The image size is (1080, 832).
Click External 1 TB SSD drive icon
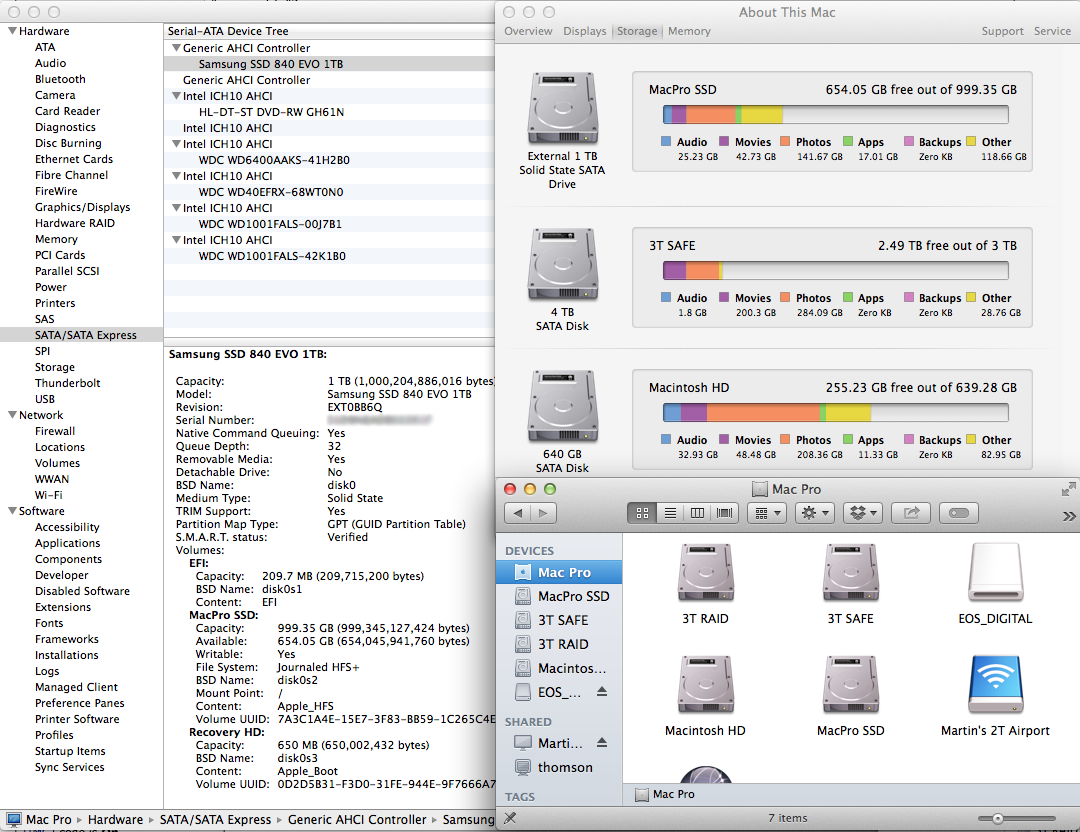click(563, 108)
